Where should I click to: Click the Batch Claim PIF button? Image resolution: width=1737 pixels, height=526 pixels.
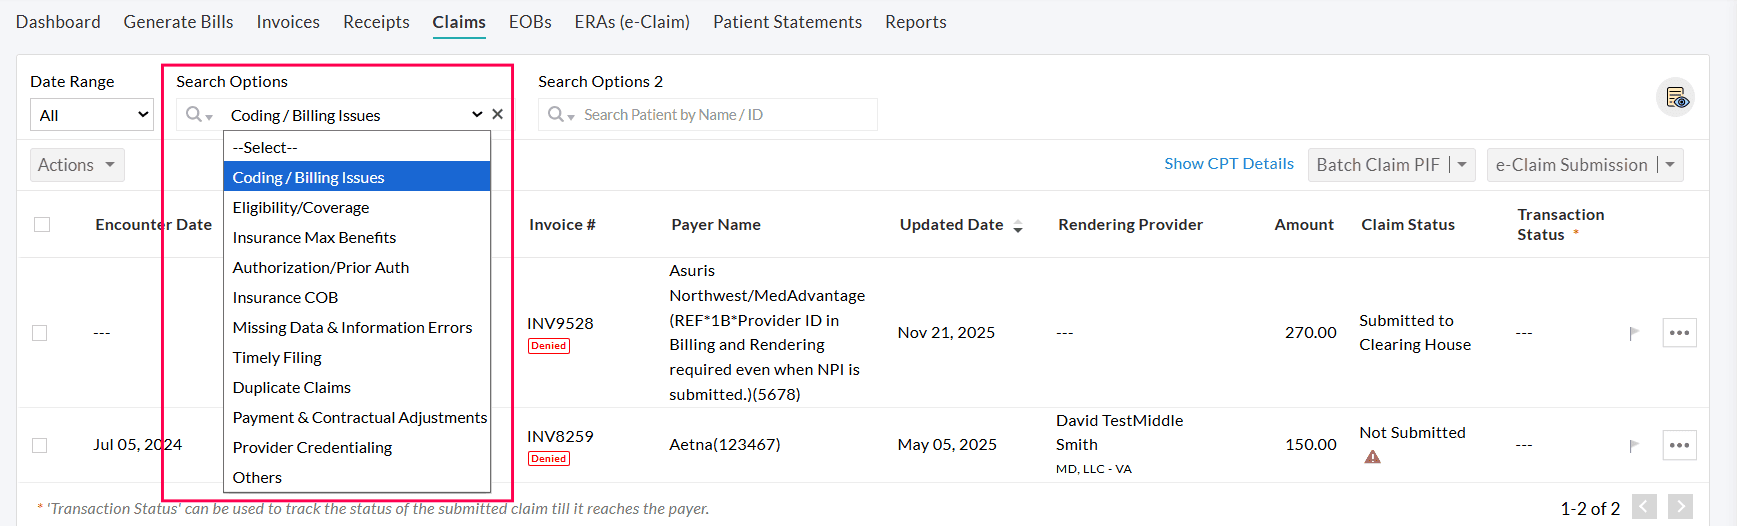[1377, 165]
